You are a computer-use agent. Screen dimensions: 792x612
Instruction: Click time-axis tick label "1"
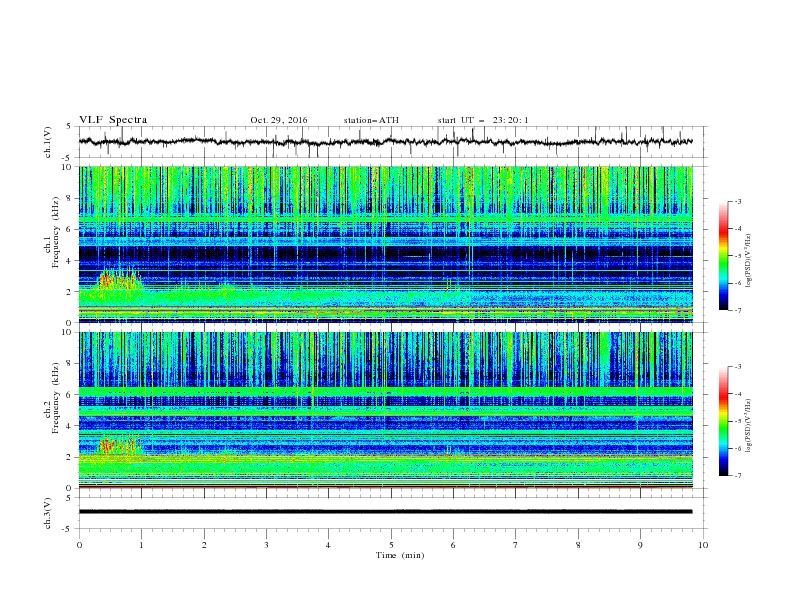pos(141,545)
